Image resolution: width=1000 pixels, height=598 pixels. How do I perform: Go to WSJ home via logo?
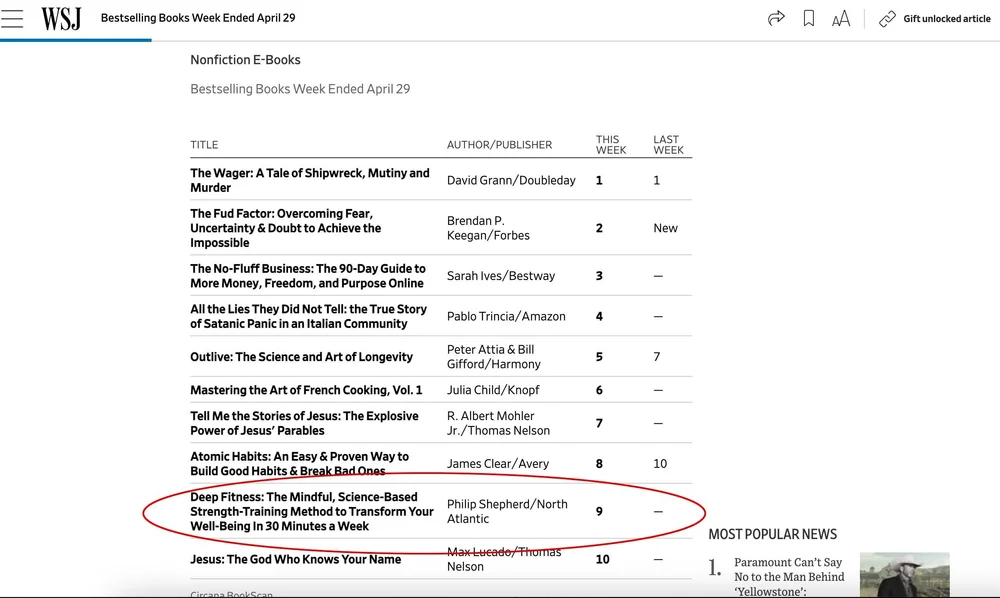pyautogui.click(x=61, y=18)
